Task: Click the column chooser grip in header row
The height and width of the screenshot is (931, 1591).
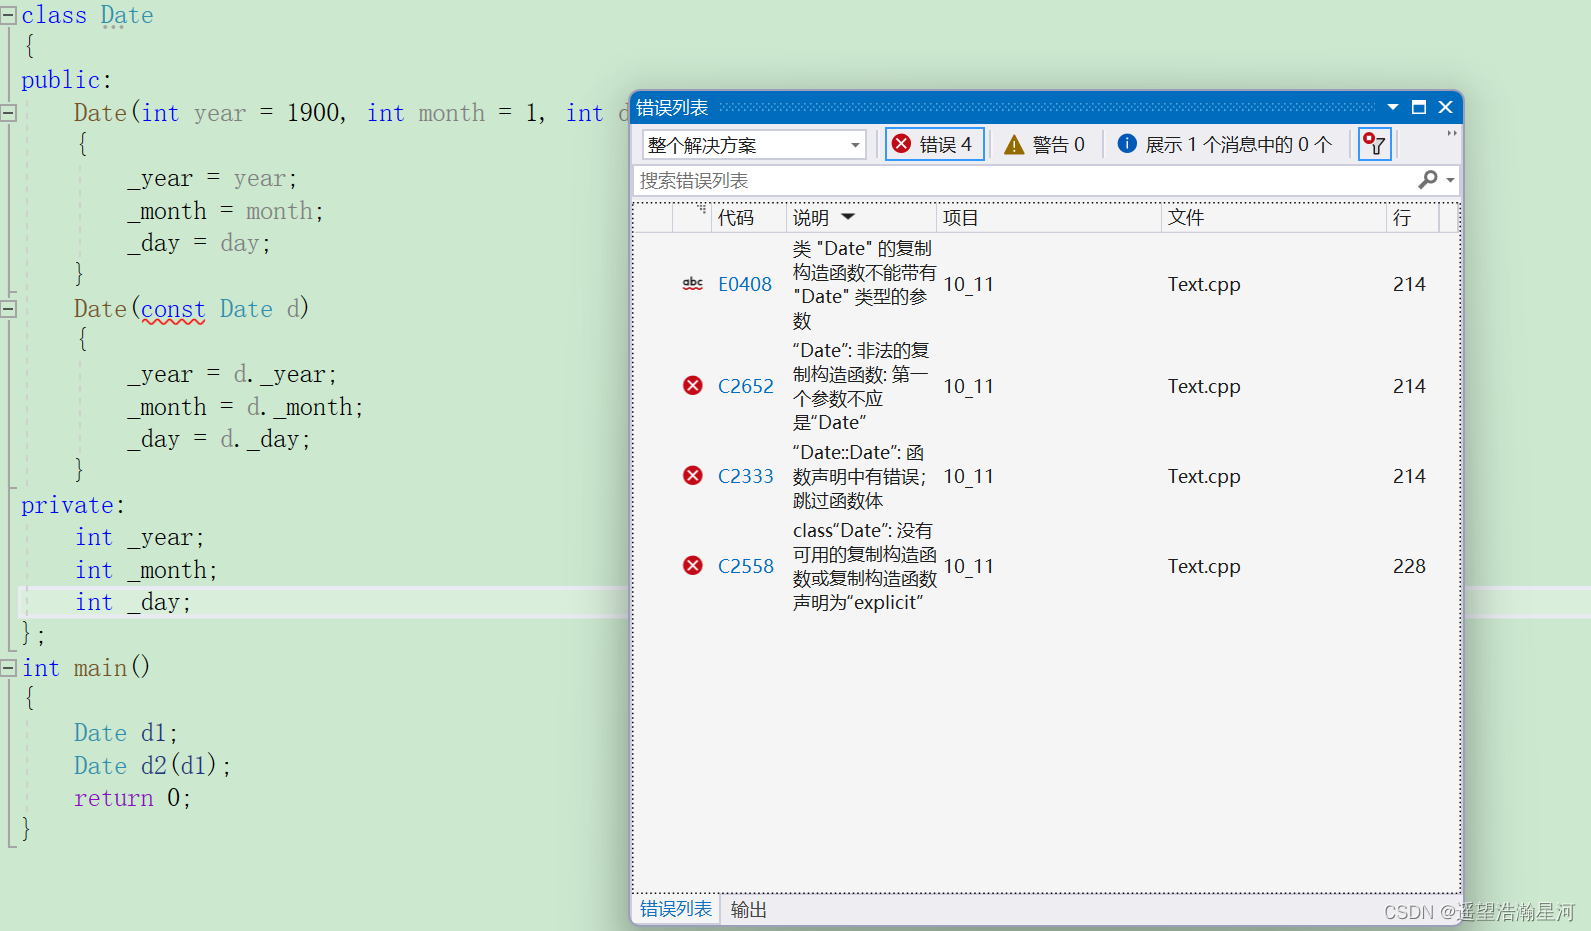Action: pyautogui.click(x=702, y=209)
